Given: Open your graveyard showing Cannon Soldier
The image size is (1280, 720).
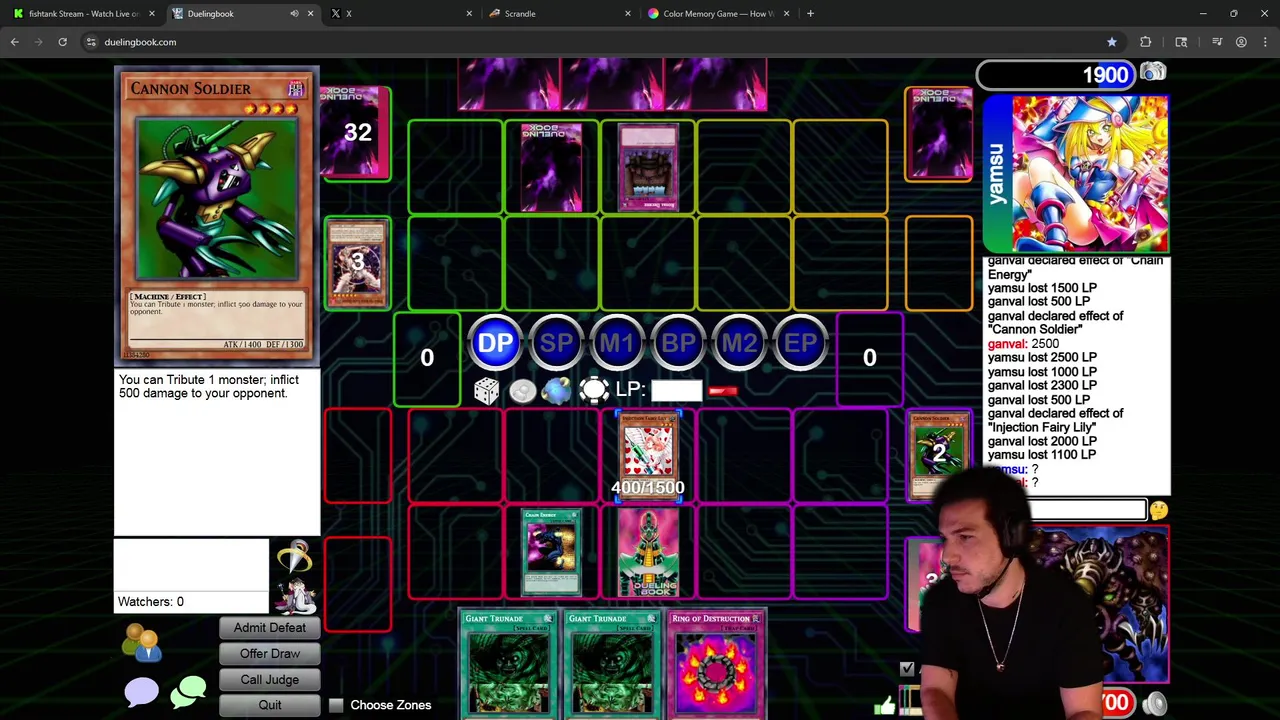Looking at the screenshot, I should [938, 454].
